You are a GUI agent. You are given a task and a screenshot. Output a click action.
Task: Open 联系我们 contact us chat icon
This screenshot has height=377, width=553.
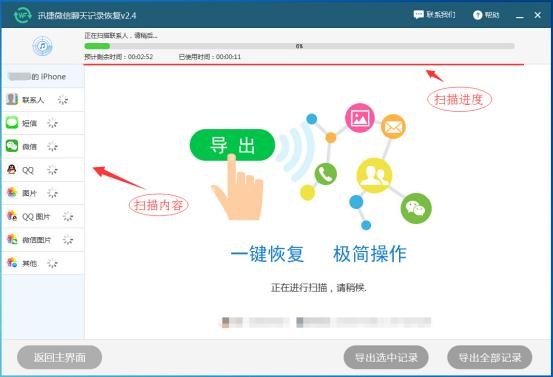click(x=418, y=15)
